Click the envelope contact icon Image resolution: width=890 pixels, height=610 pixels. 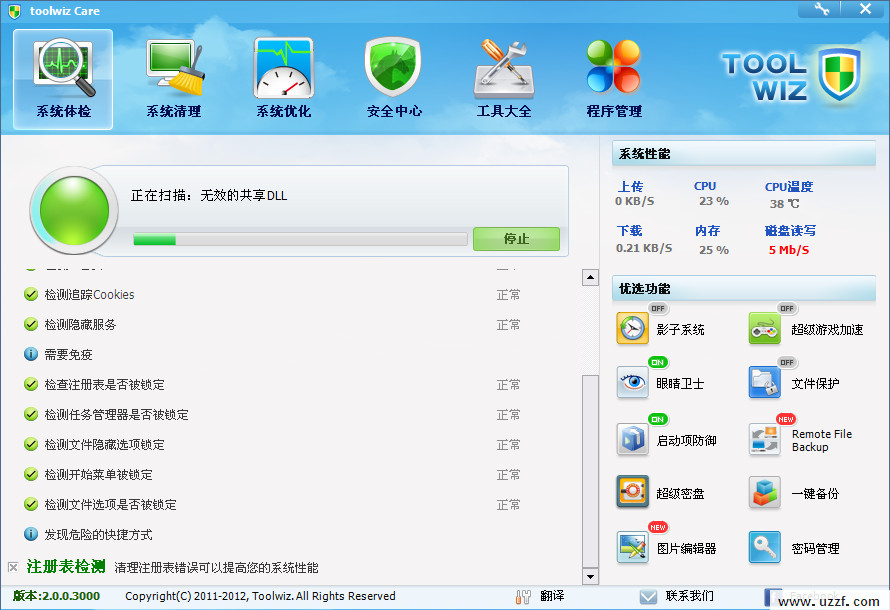click(648, 596)
